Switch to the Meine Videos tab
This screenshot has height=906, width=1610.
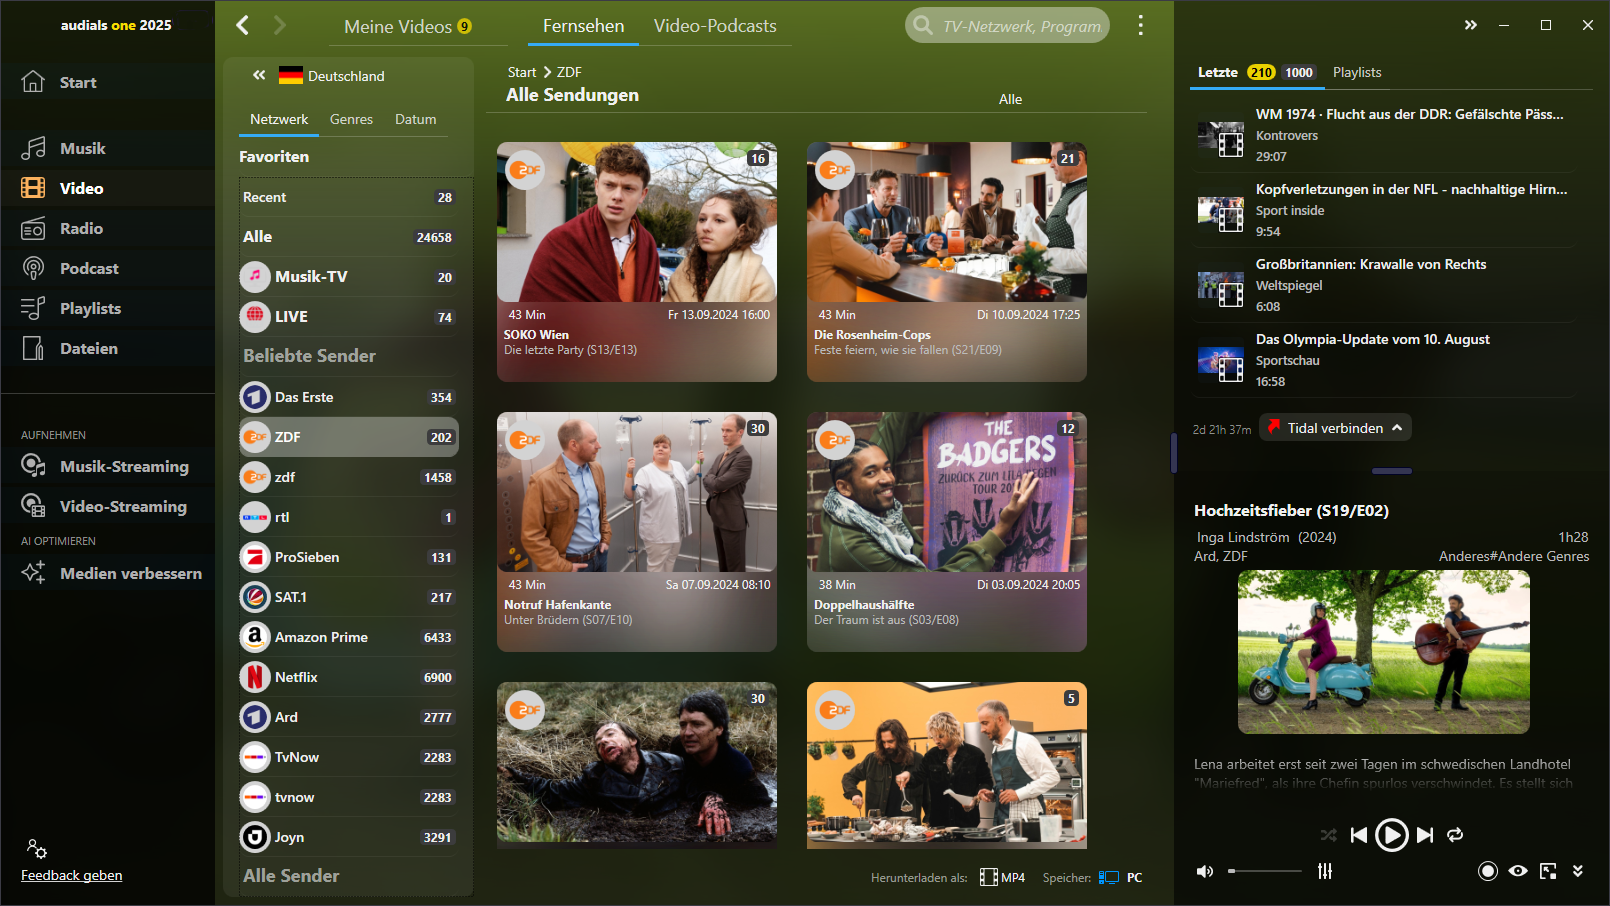coord(408,26)
